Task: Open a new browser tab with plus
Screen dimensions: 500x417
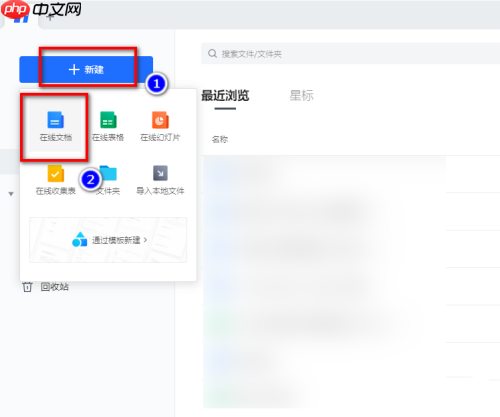Action: (x=50, y=18)
